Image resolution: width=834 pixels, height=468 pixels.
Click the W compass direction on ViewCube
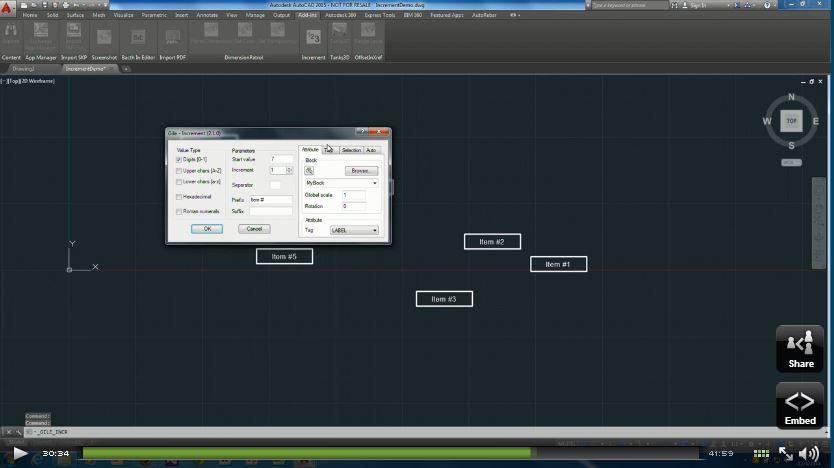coord(767,121)
